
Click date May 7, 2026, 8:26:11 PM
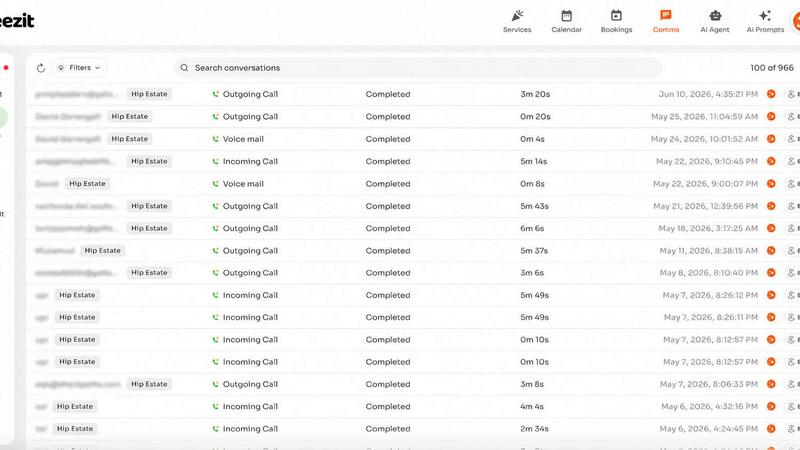pos(710,317)
